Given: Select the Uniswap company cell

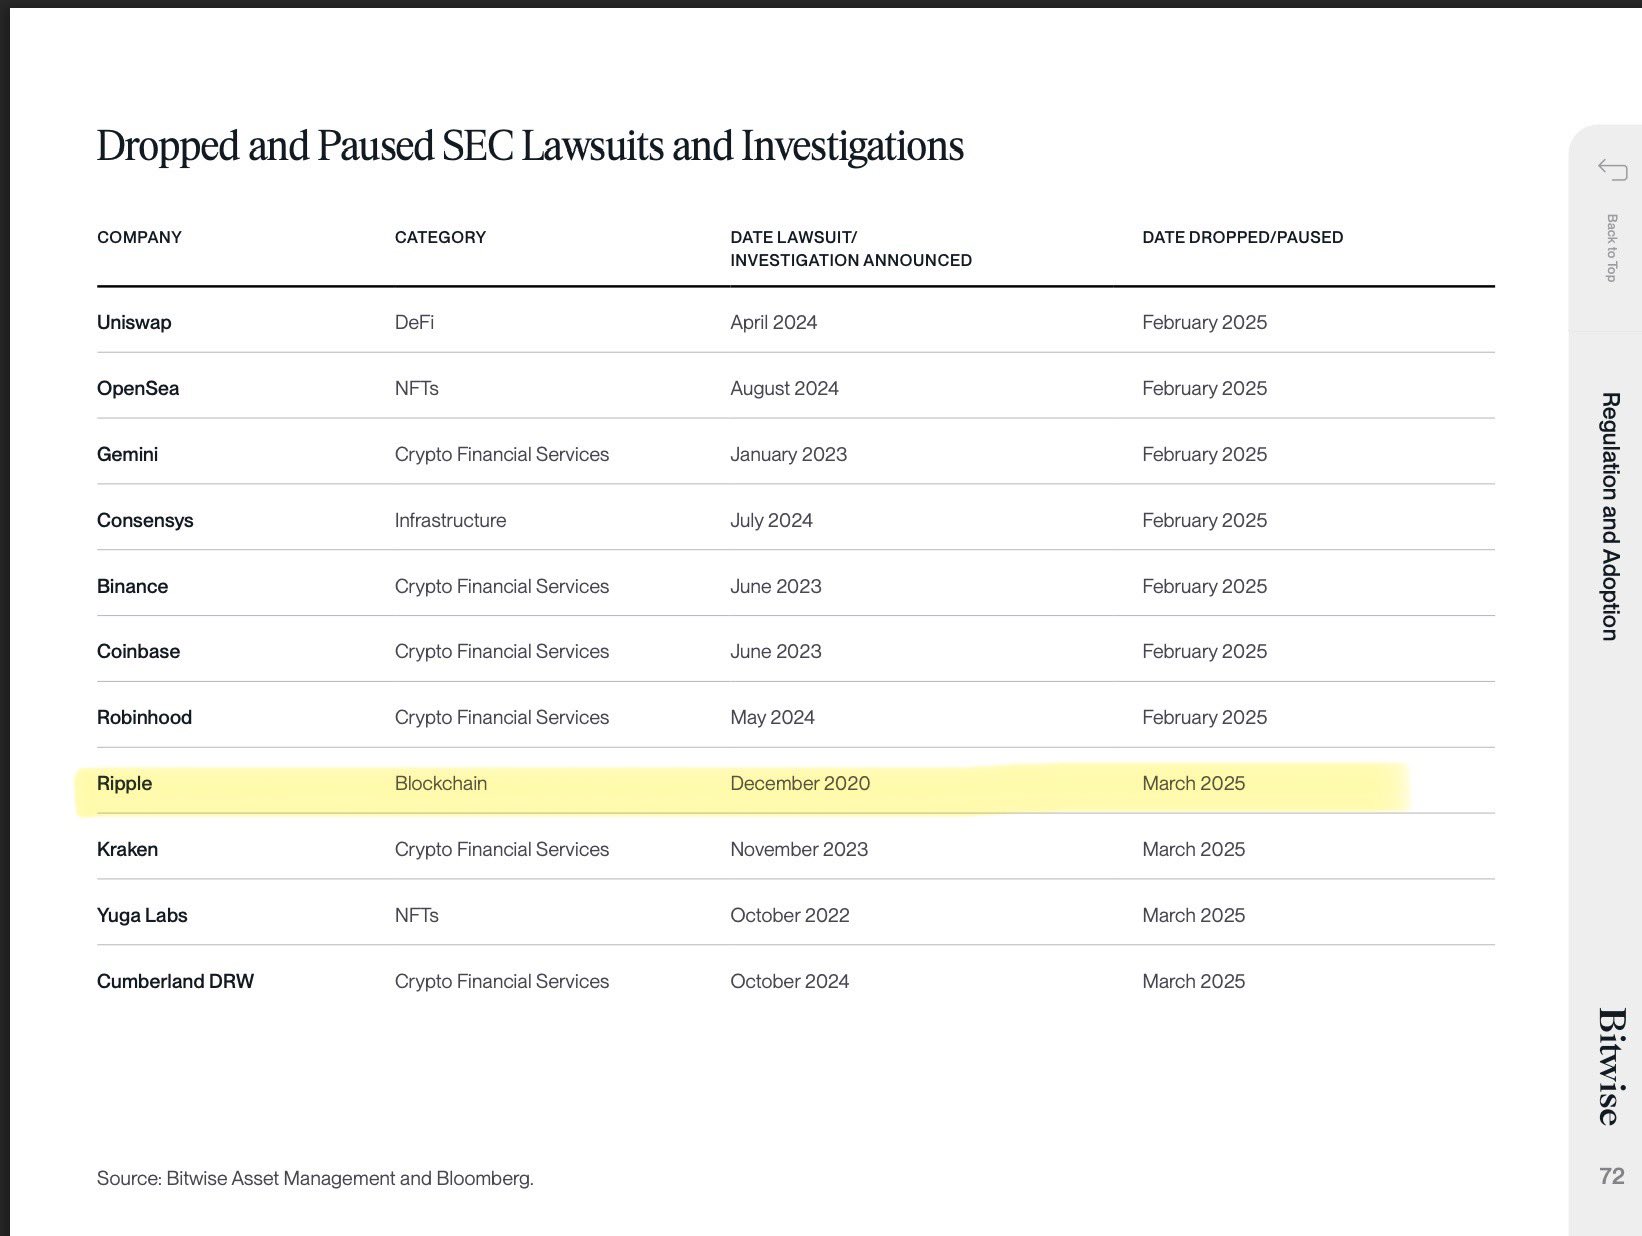Looking at the screenshot, I should [x=134, y=322].
